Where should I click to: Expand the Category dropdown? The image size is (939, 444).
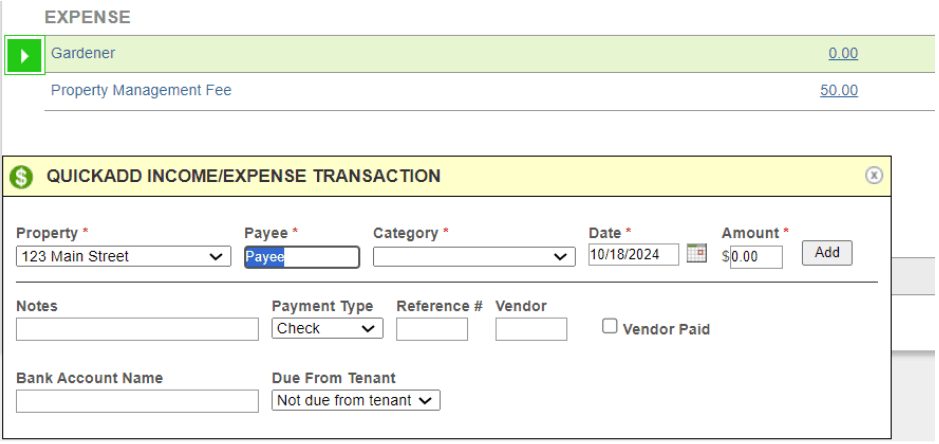[474, 257]
